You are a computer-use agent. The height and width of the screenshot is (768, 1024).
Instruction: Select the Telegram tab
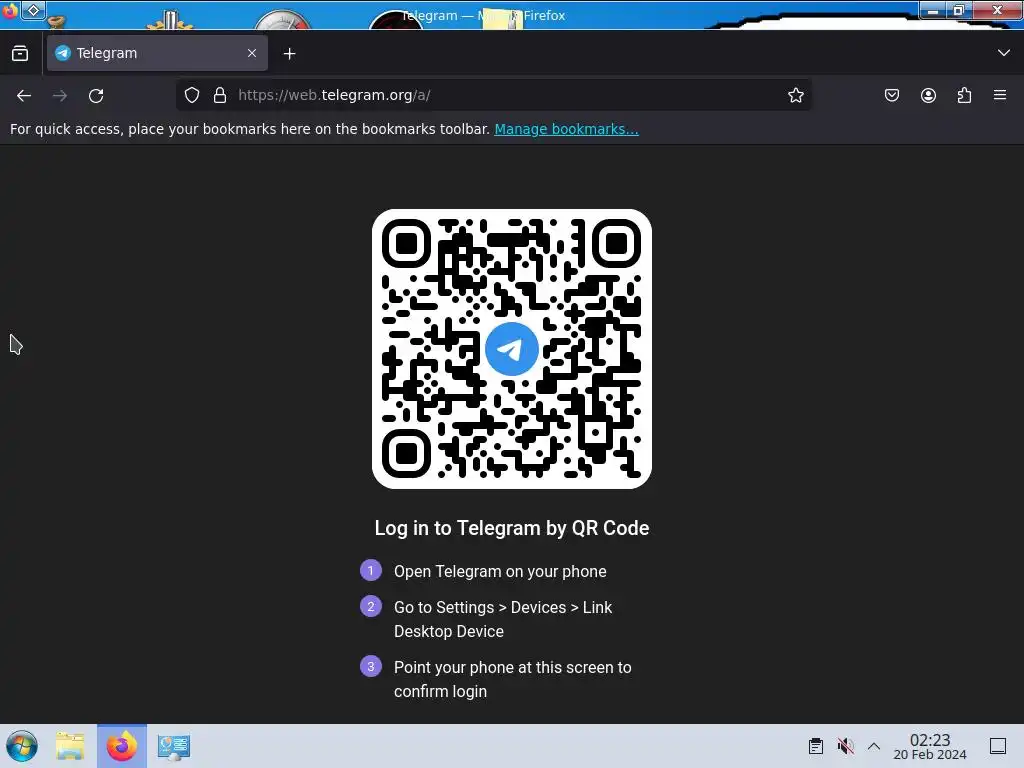157,53
